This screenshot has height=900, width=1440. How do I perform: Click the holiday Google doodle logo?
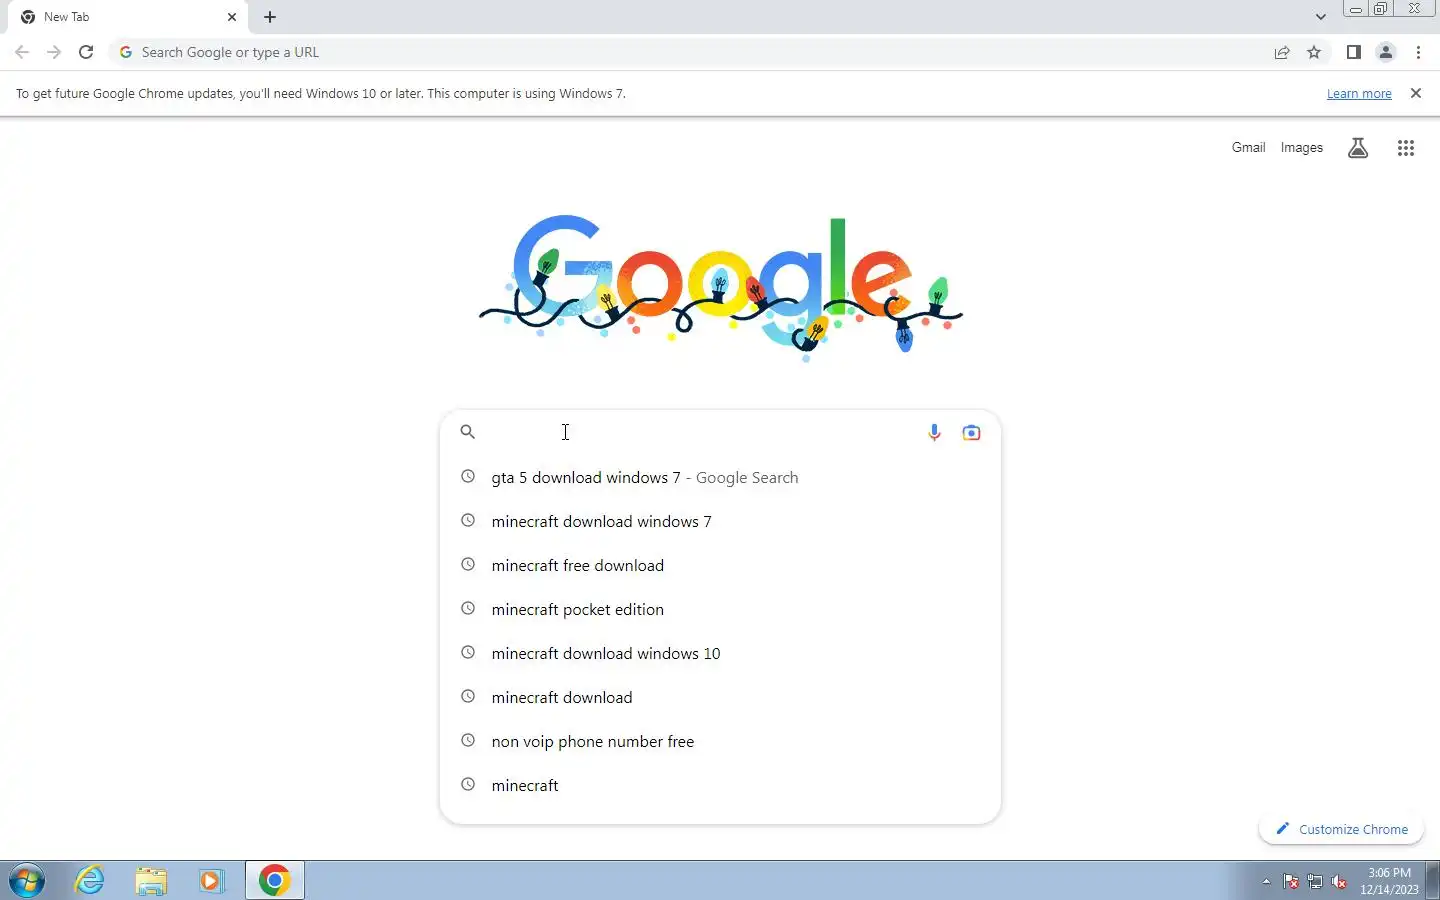720,286
